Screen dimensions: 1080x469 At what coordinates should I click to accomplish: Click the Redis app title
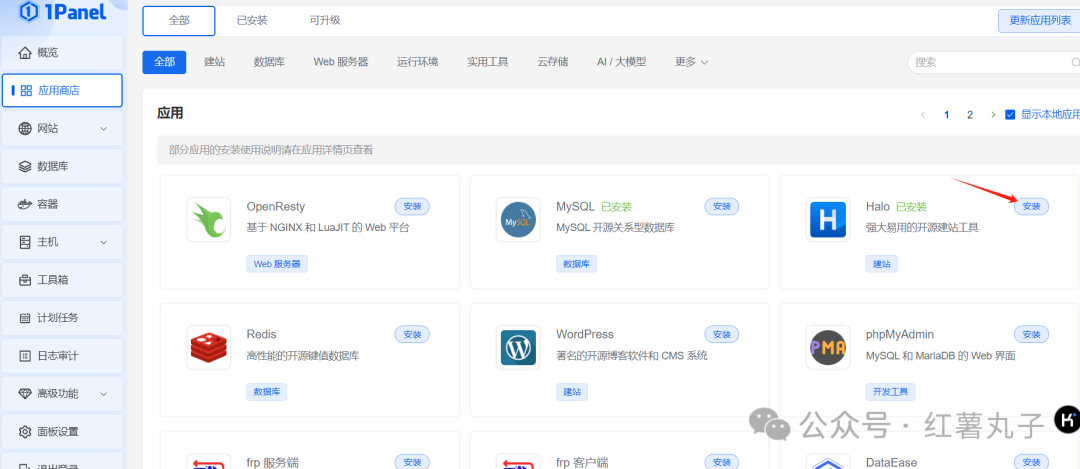(x=261, y=334)
